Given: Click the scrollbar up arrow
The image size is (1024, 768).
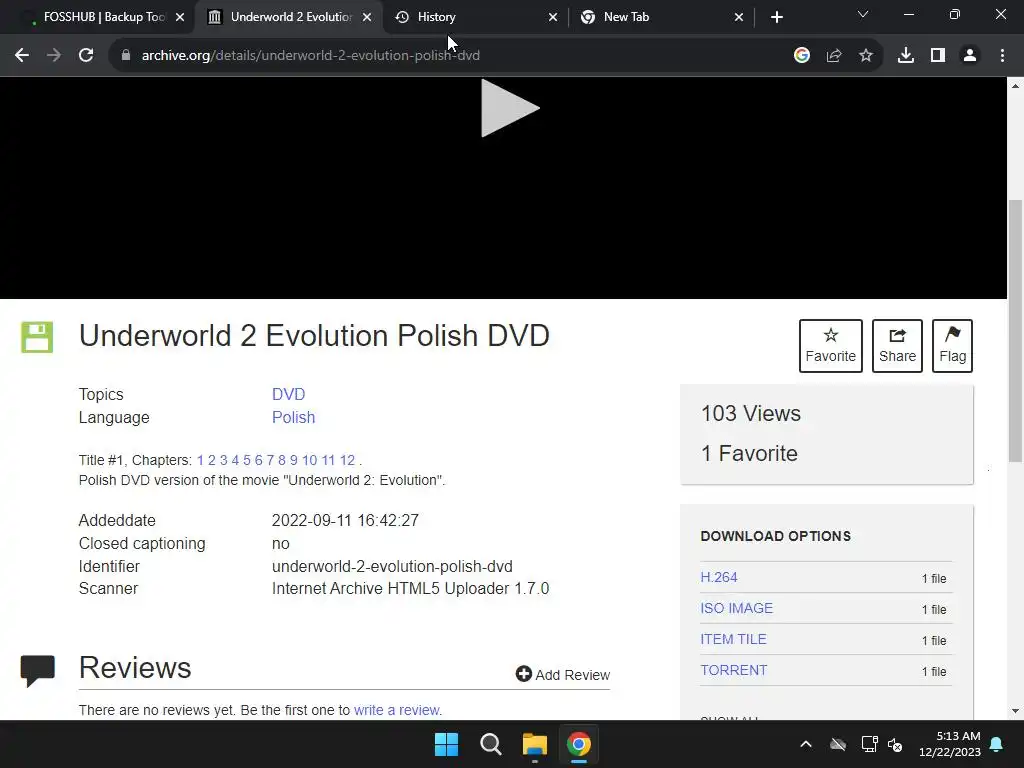Looking at the screenshot, I should tap(1016, 86).
